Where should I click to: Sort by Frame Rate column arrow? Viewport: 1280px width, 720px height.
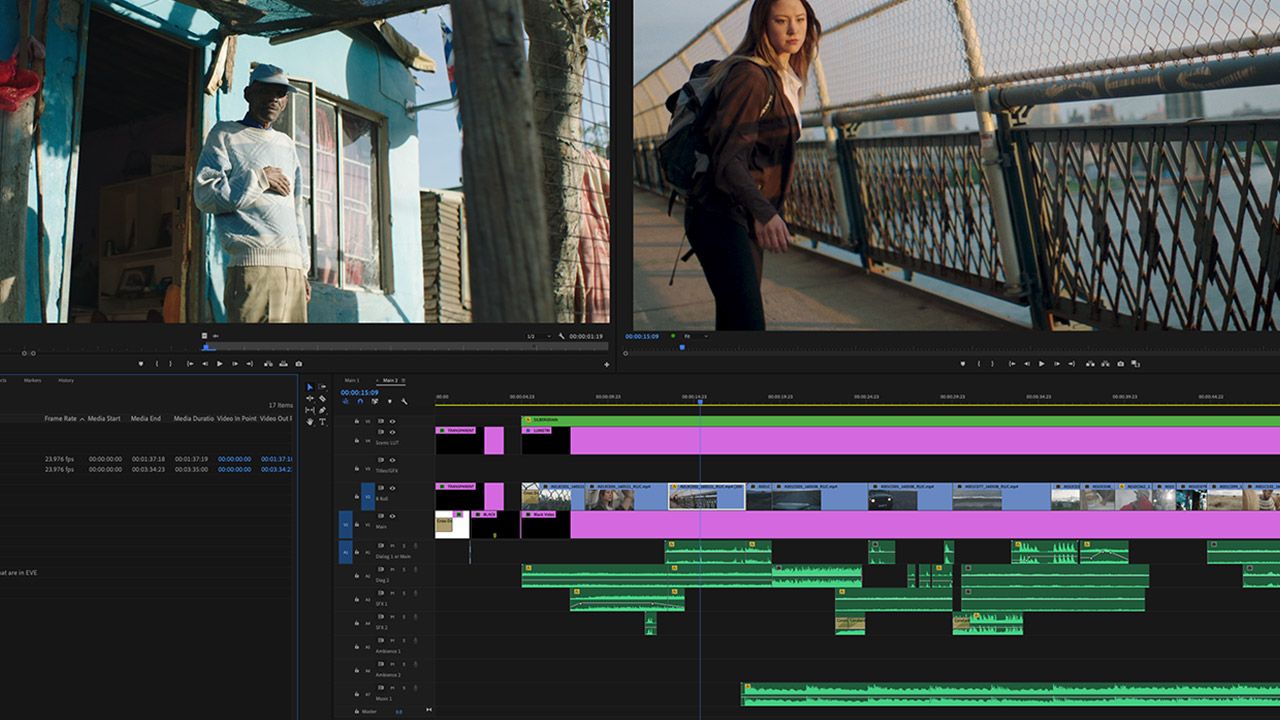(x=82, y=419)
